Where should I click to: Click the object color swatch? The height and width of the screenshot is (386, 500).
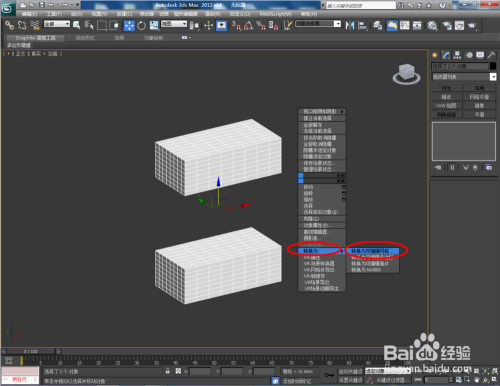tap(493, 66)
